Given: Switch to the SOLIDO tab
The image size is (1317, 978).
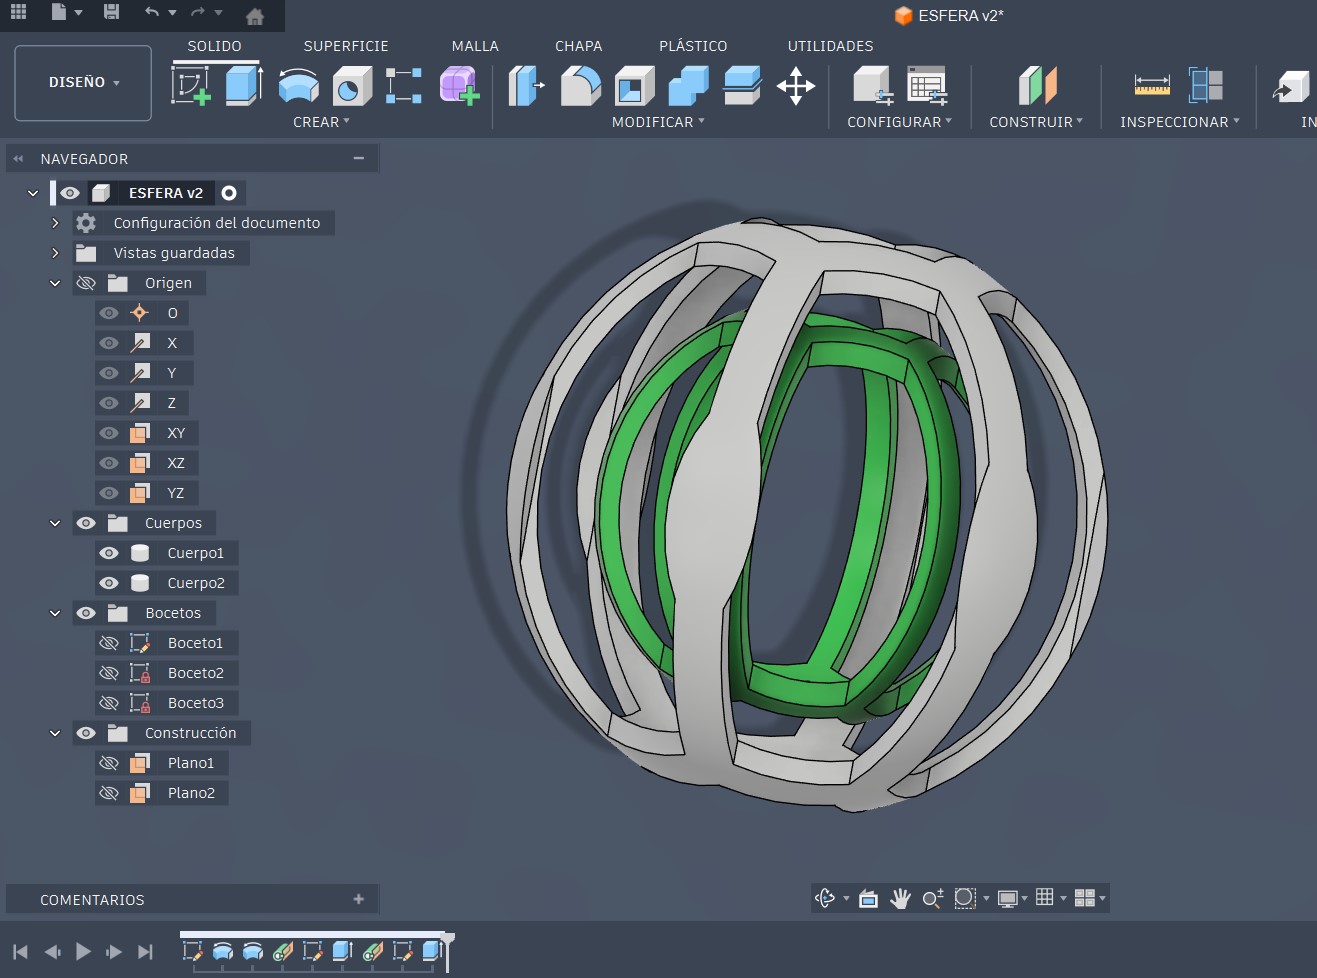Looking at the screenshot, I should click(x=215, y=46).
